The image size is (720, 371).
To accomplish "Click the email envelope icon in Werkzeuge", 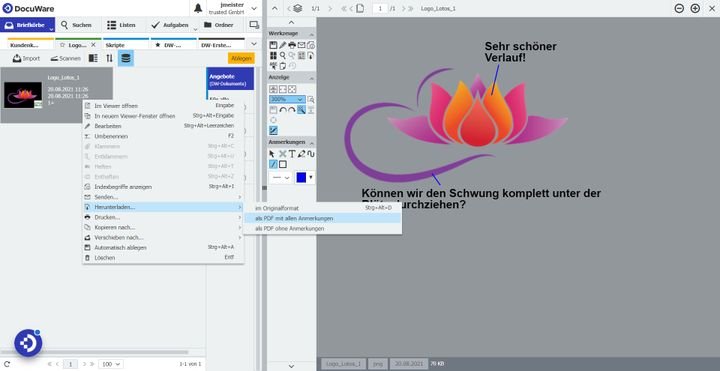I will pyautogui.click(x=301, y=45).
